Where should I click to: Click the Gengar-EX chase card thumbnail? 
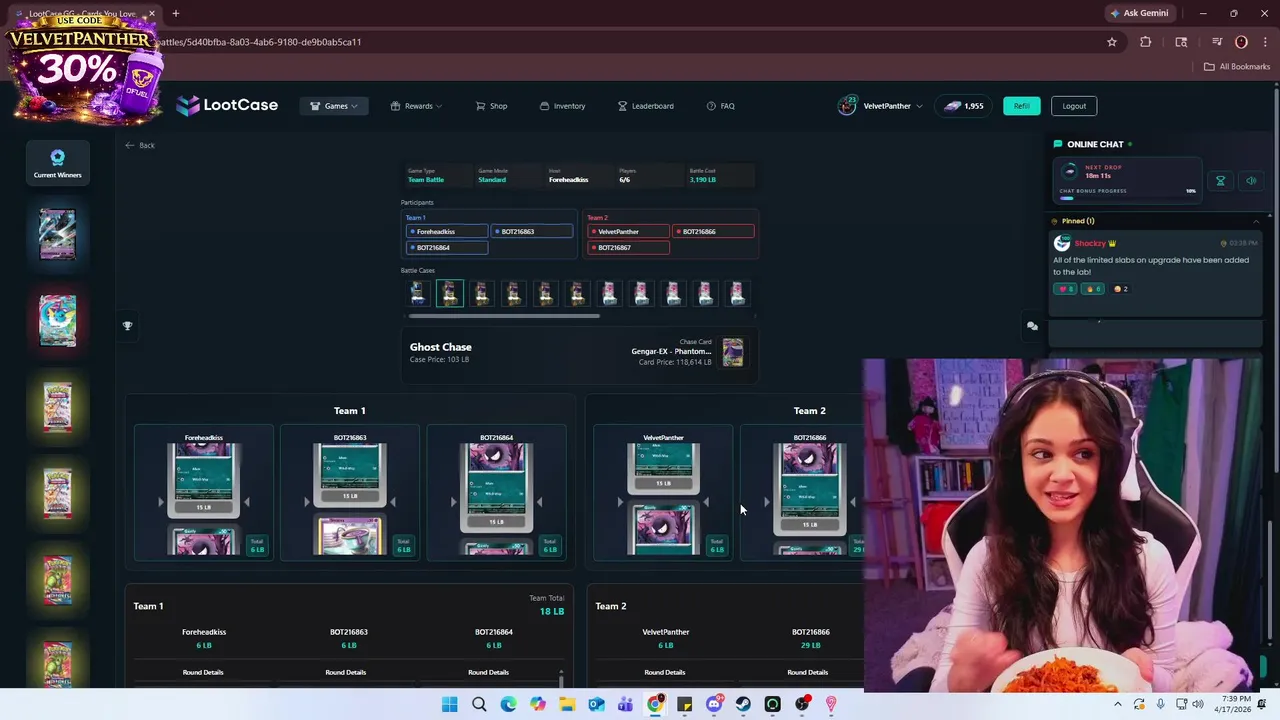[733, 352]
